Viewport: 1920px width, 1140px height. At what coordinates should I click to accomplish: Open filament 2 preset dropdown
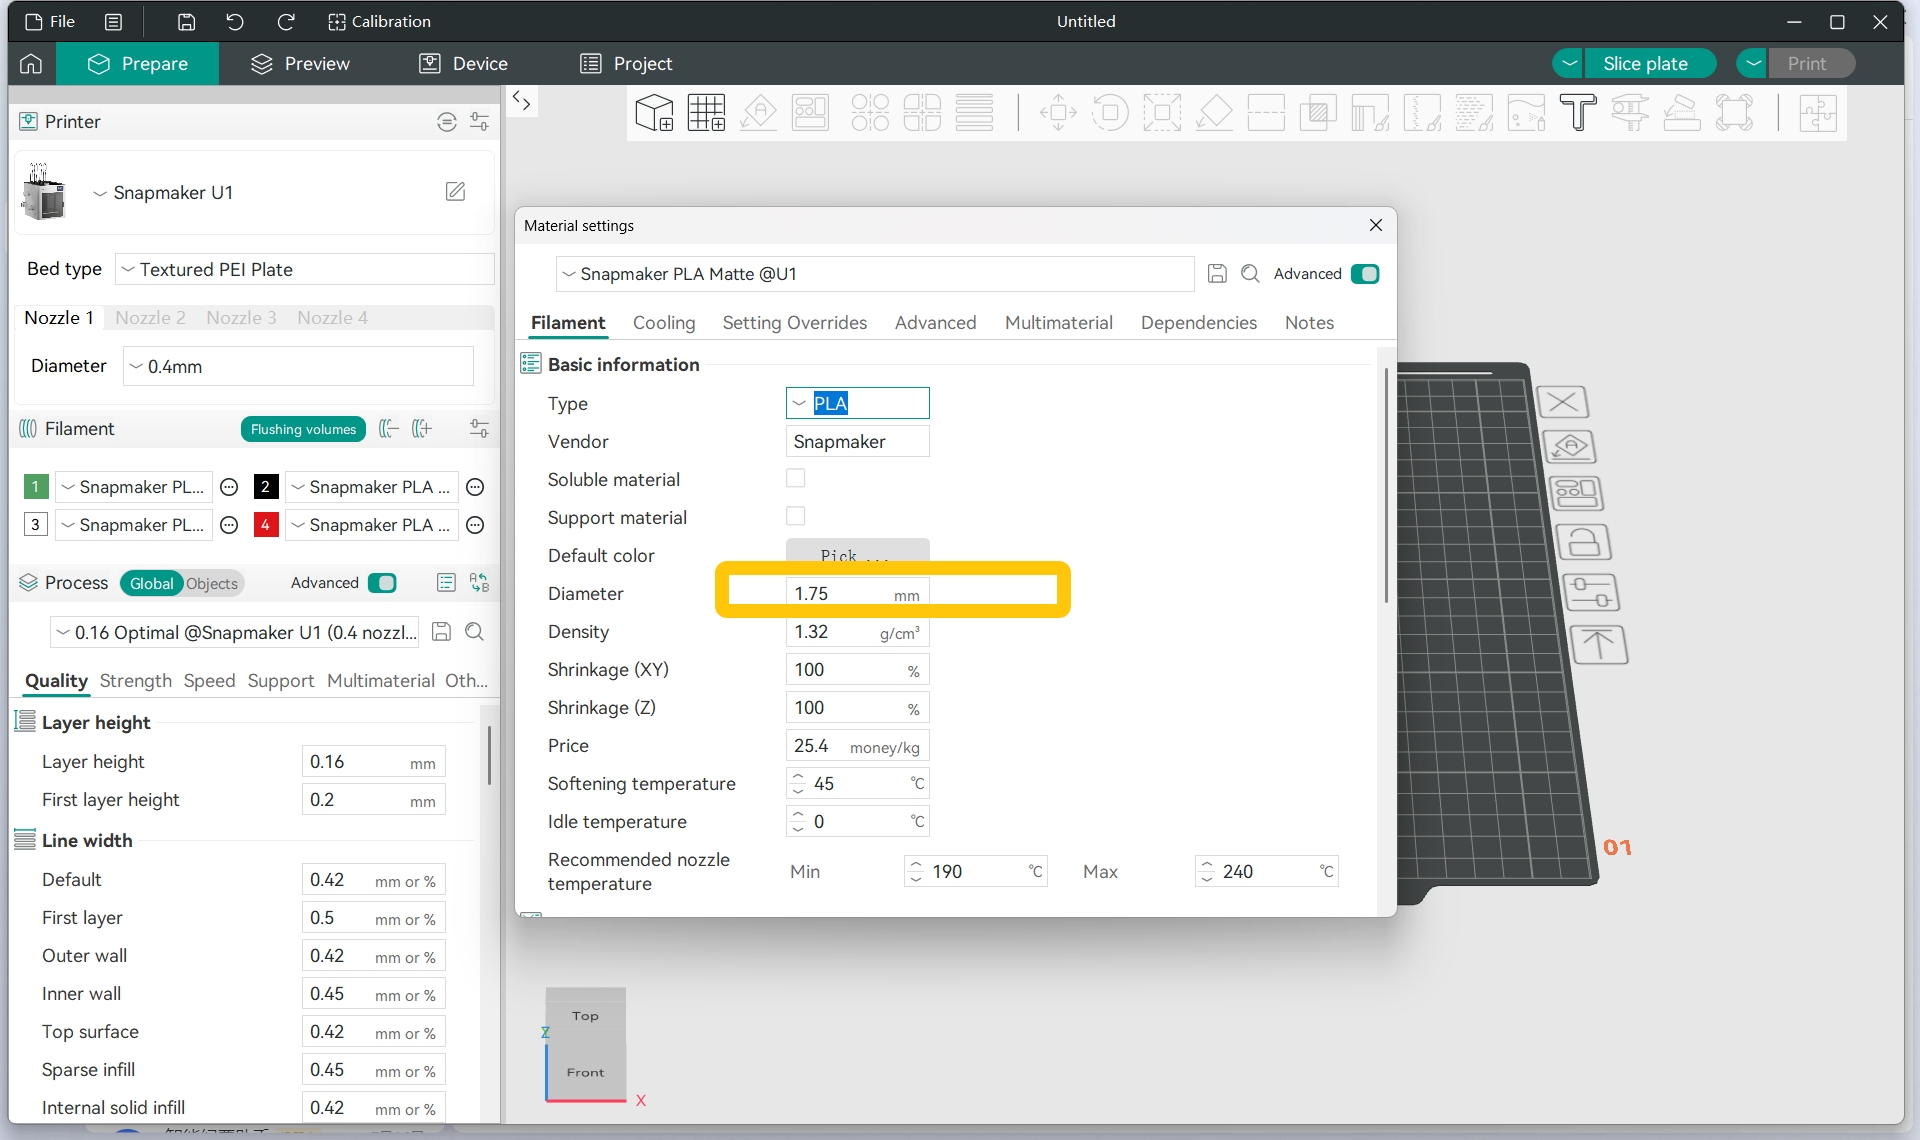point(372,487)
